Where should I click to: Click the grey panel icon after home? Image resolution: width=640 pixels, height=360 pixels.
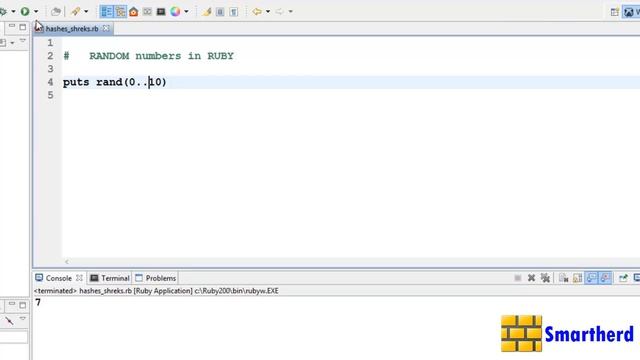coord(147,11)
